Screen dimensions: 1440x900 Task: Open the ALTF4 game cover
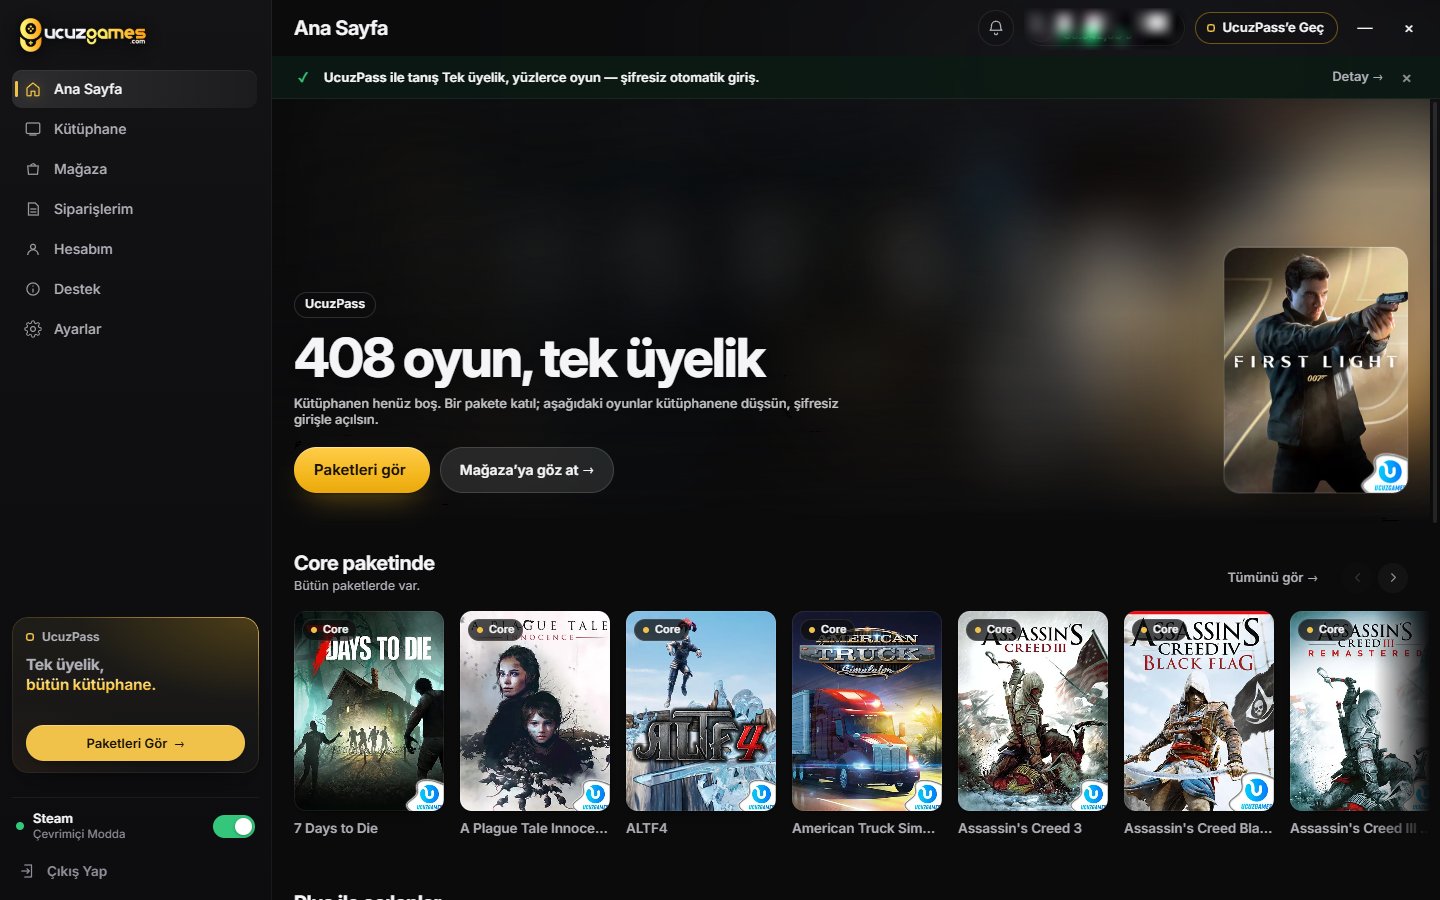[701, 711]
